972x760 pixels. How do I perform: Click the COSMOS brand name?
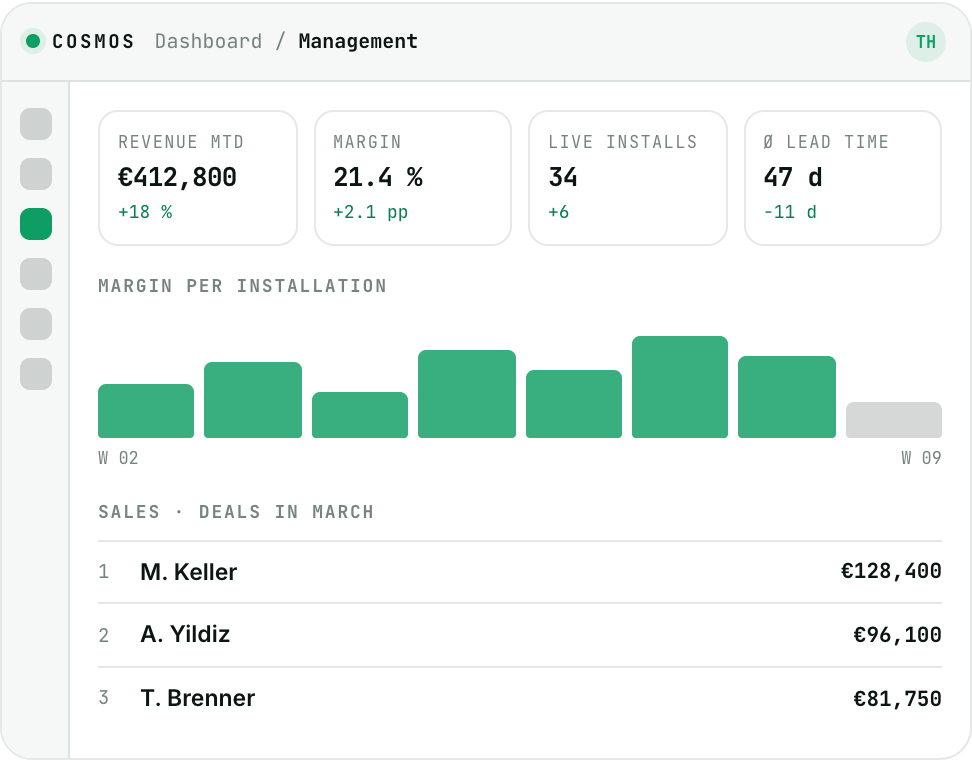[93, 42]
